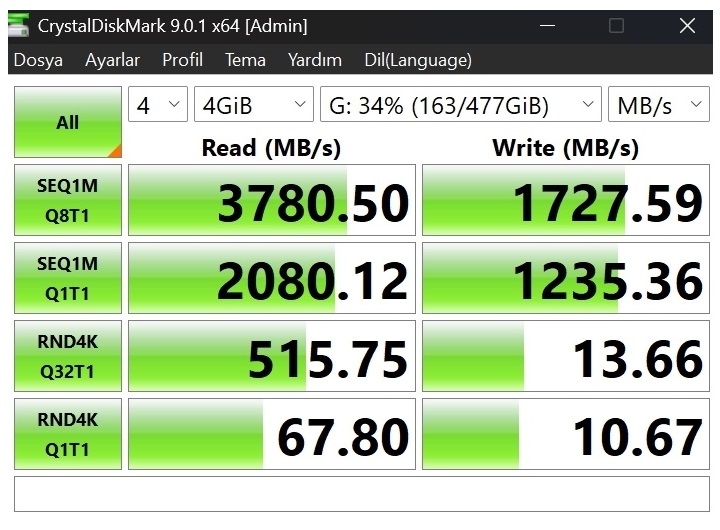This screenshot has height=530, width=720.
Task: Open the Tema menu
Action: click(x=245, y=60)
